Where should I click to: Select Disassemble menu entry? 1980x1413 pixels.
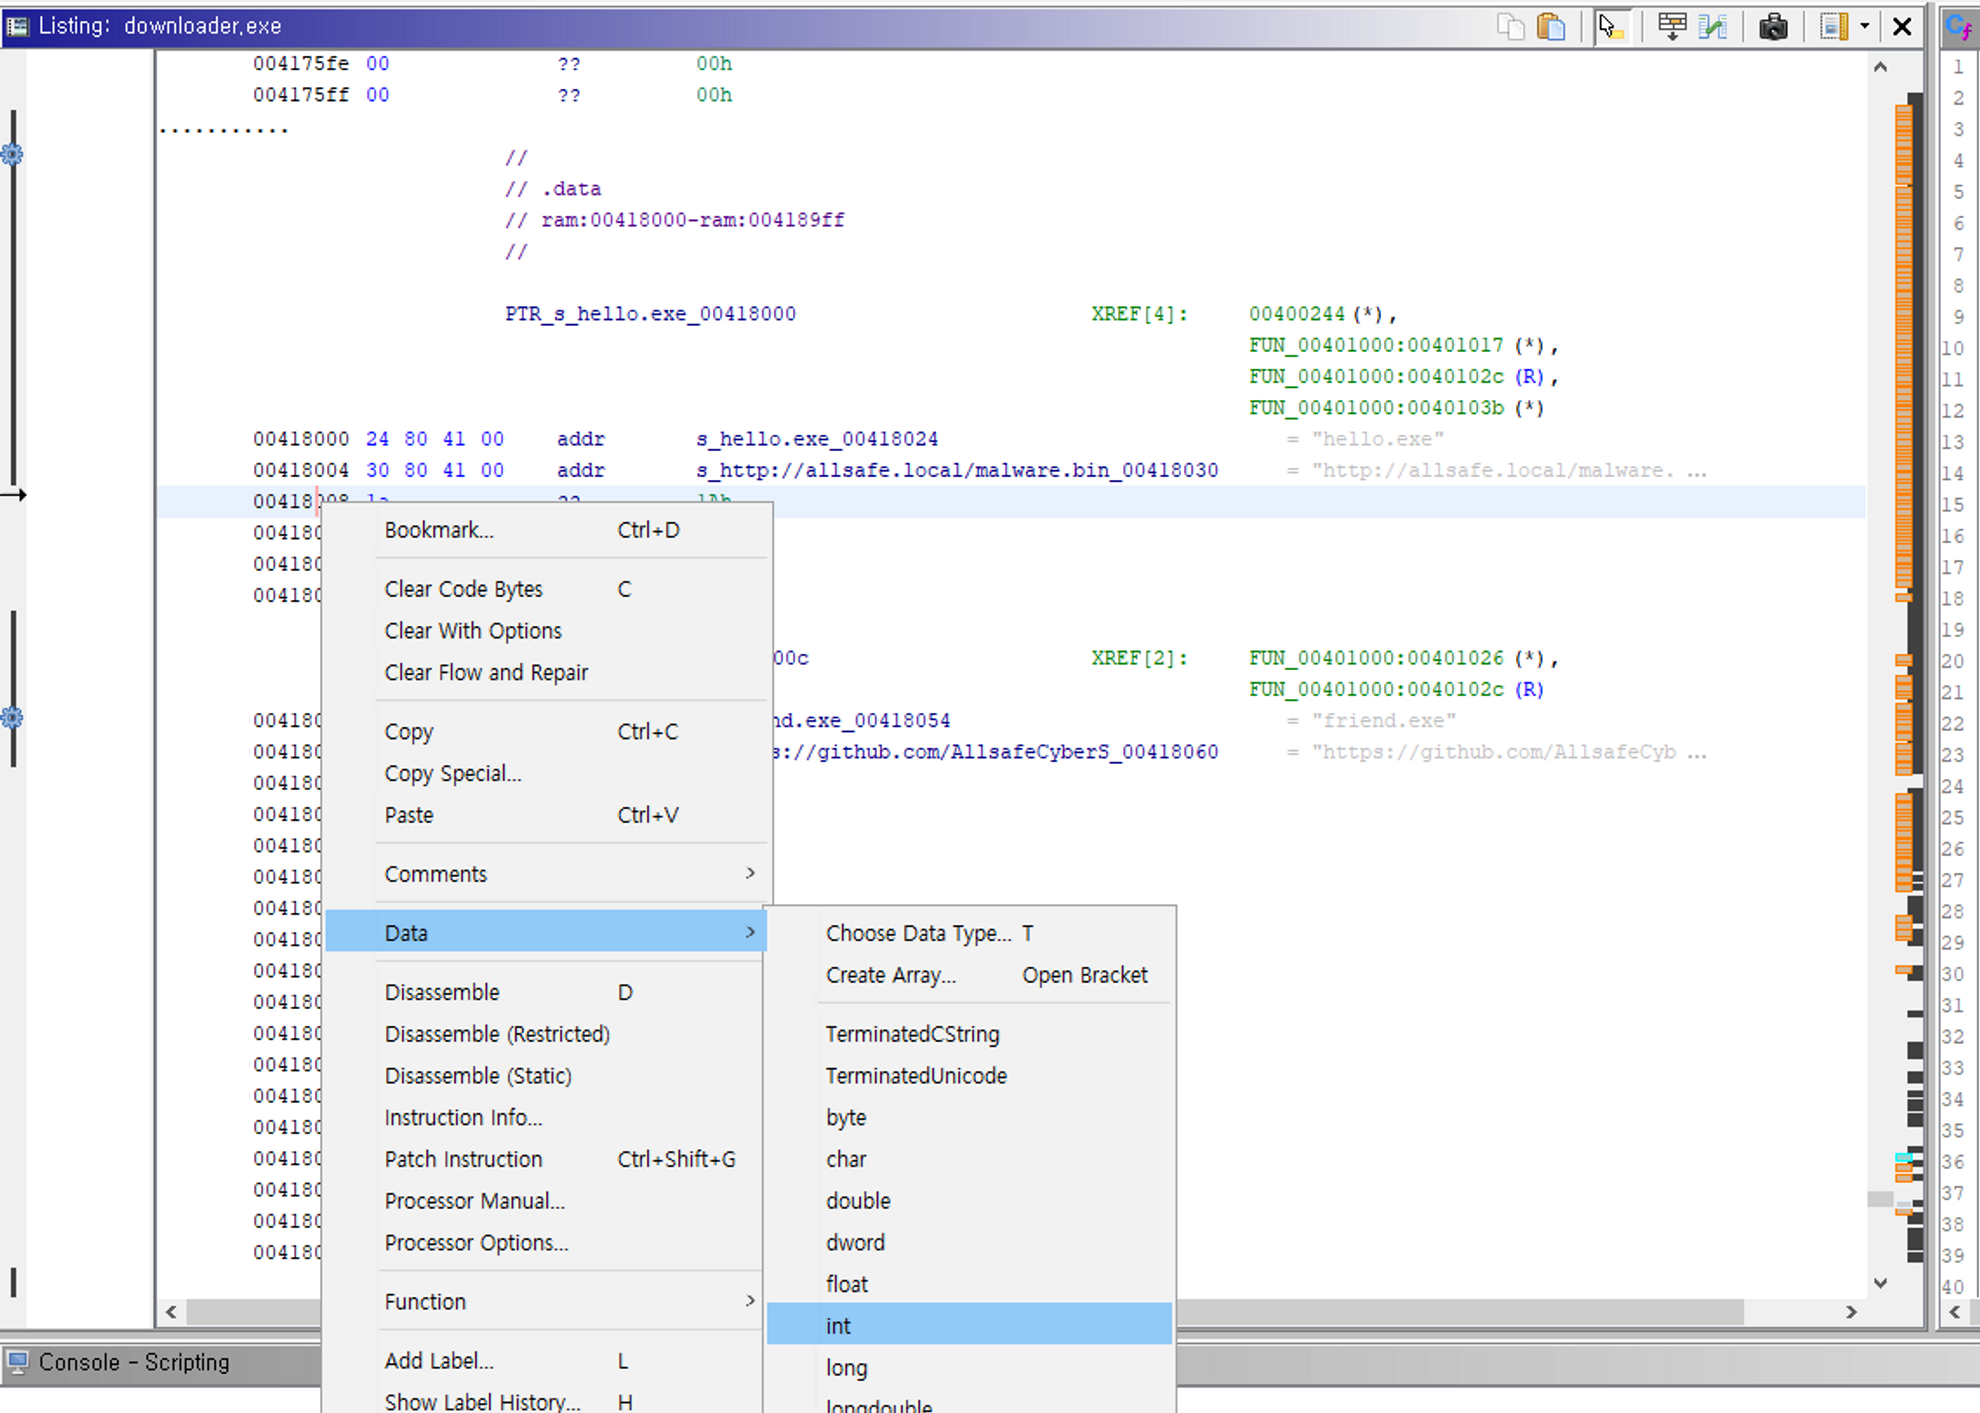546,992
